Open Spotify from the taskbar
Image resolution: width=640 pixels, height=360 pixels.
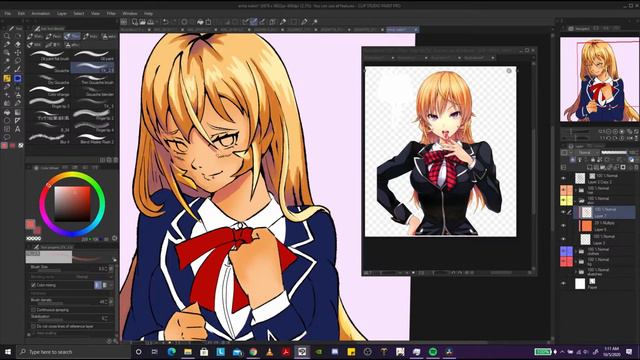coord(433,352)
